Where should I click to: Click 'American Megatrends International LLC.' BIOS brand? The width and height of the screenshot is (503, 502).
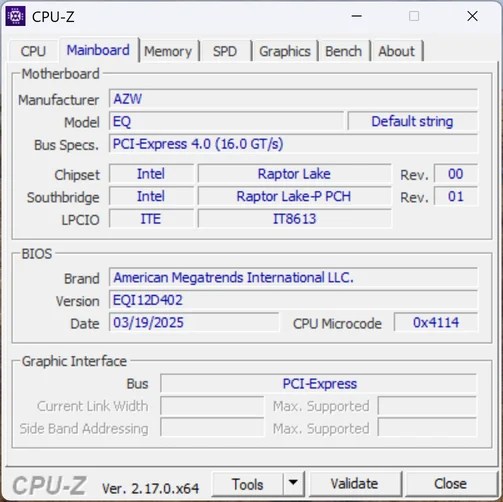pyautogui.click(x=293, y=277)
